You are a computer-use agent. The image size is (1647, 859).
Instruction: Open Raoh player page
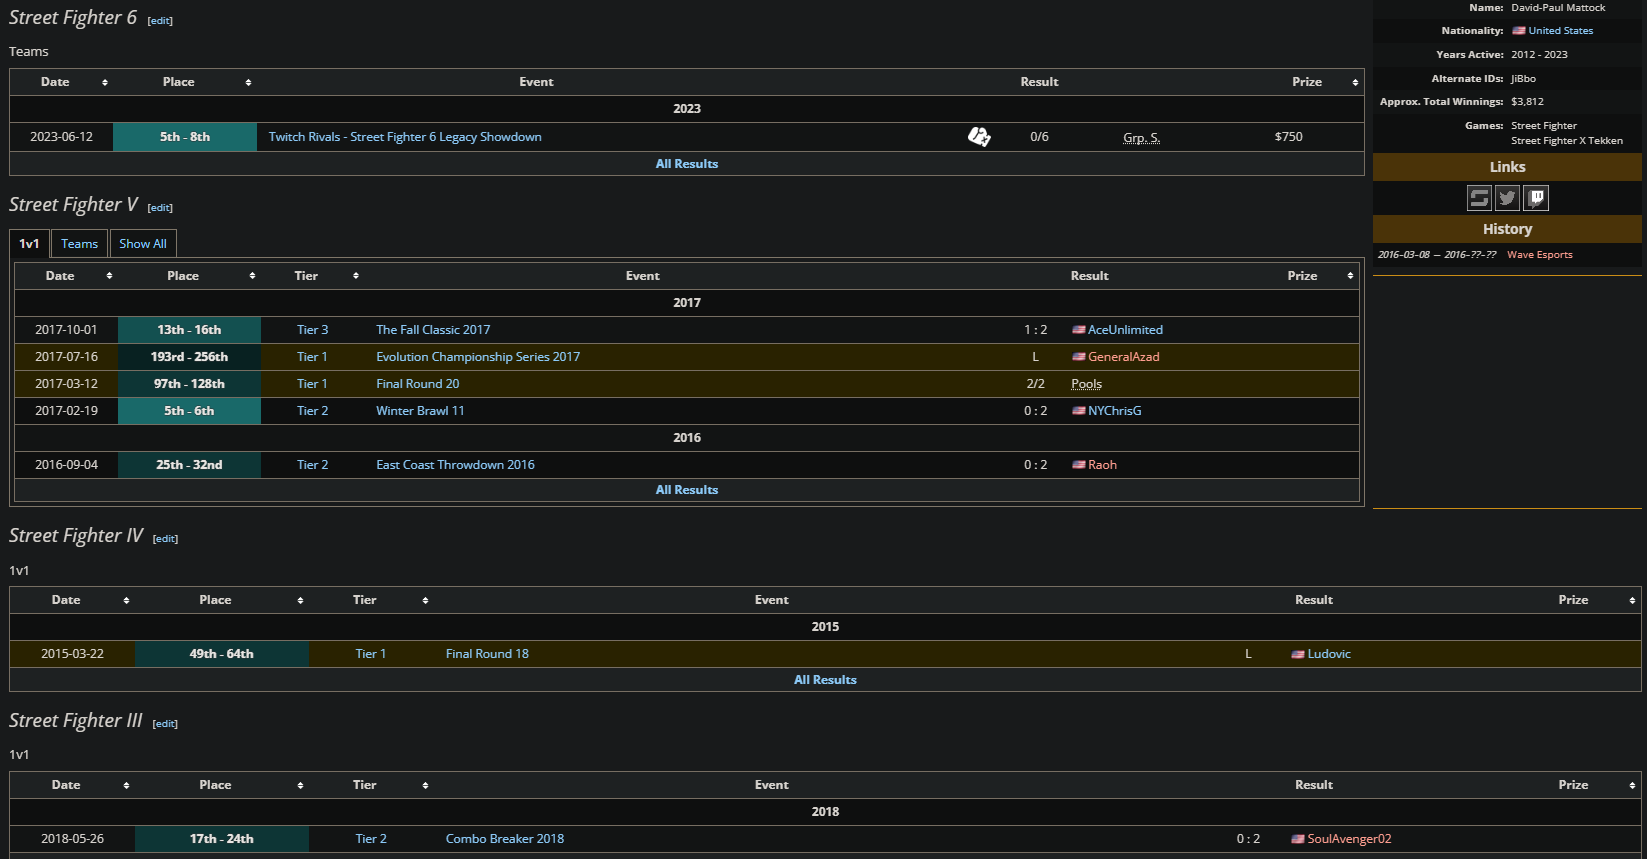pos(1102,465)
